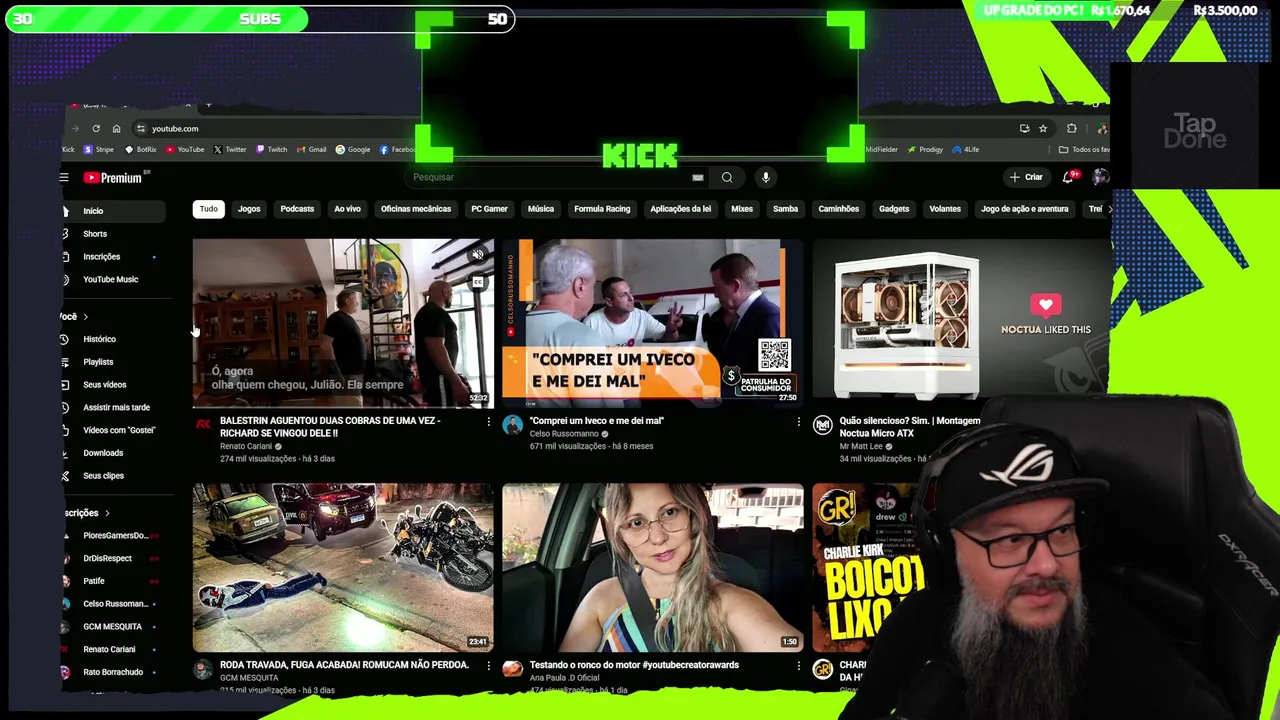Image resolution: width=1280 pixels, height=720 pixels.
Task: Open options menu for Balestrin video
Action: point(488,422)
